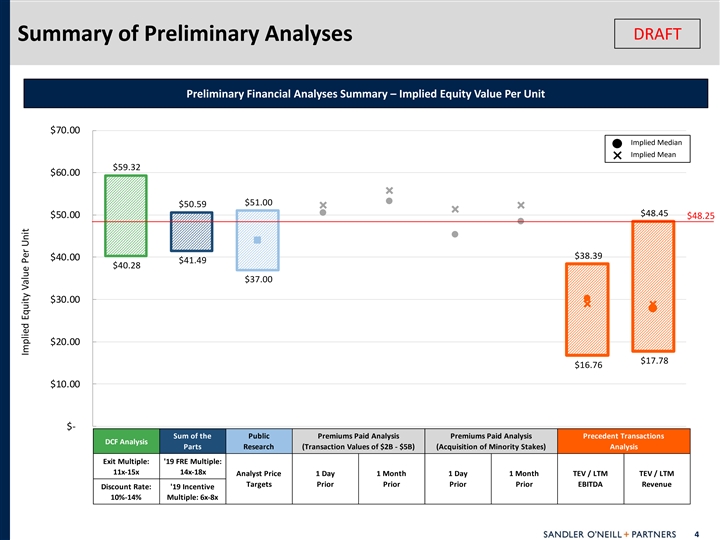Click the orange marker inside the TEV / LTM Revenue bar
The image size is (720, 540).
pyautogui.click(x=652, y=307)
